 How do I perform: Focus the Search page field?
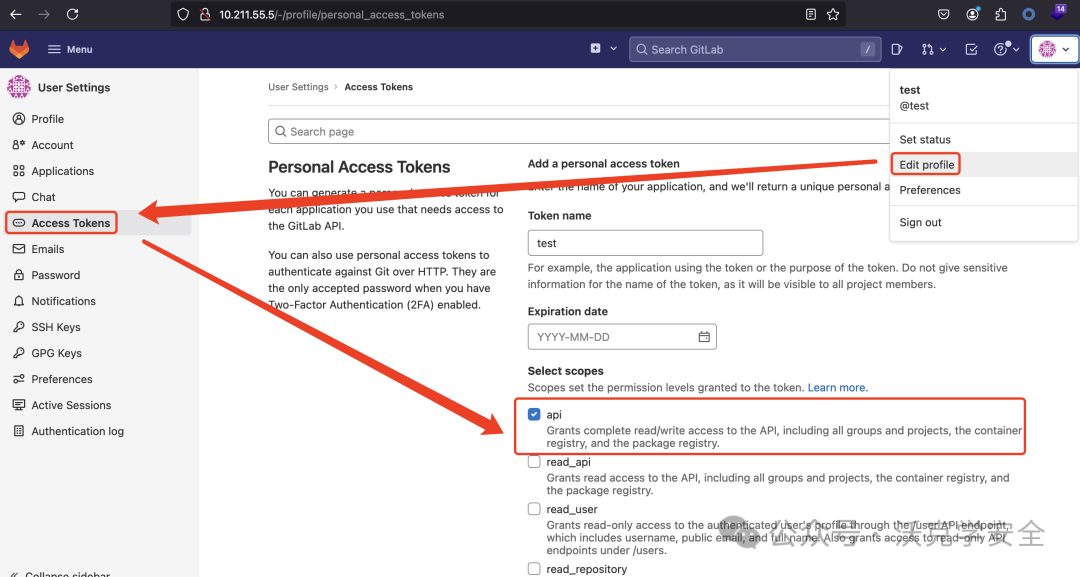[579, 132]
